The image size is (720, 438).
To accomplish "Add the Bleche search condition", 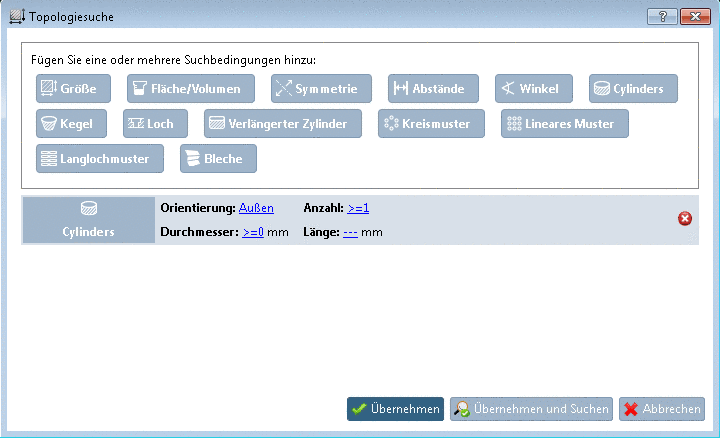I will [218, 158].
